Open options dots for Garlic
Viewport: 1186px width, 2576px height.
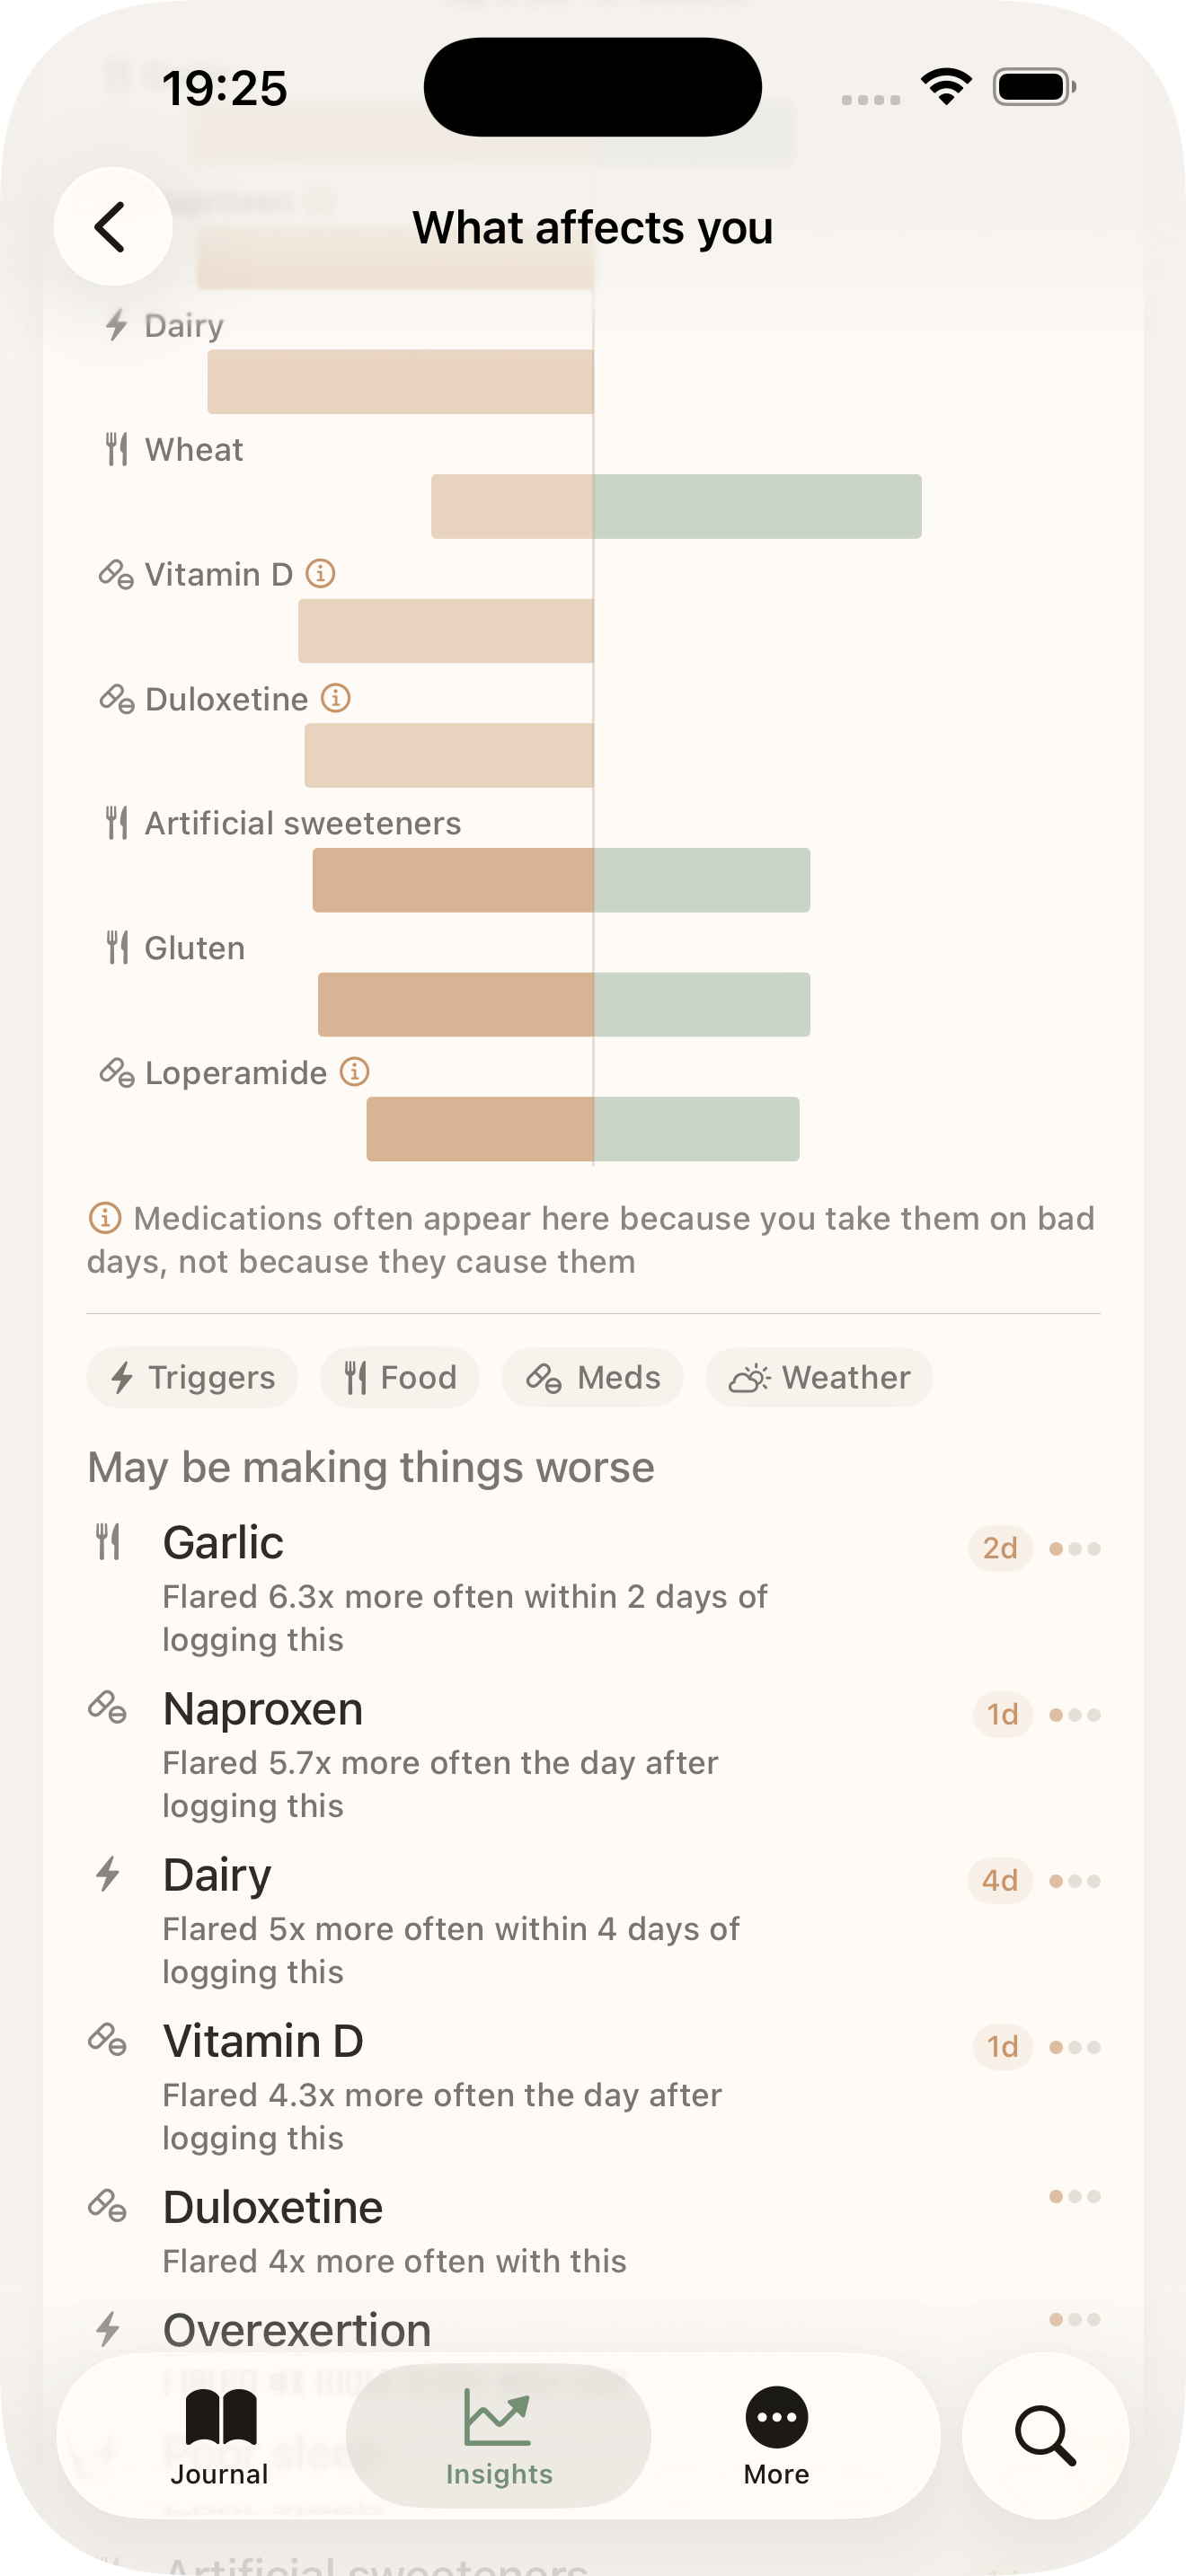click(1075, 1549)
